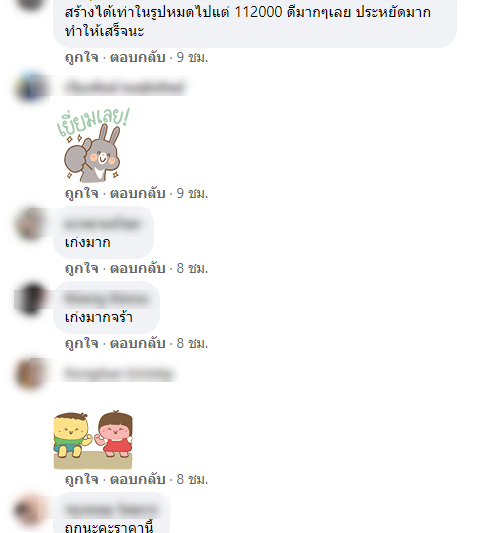The width and height of the screenshot is (492, 533).
Task: Reply to the two kids sticker comment
Action: [138, 480]
